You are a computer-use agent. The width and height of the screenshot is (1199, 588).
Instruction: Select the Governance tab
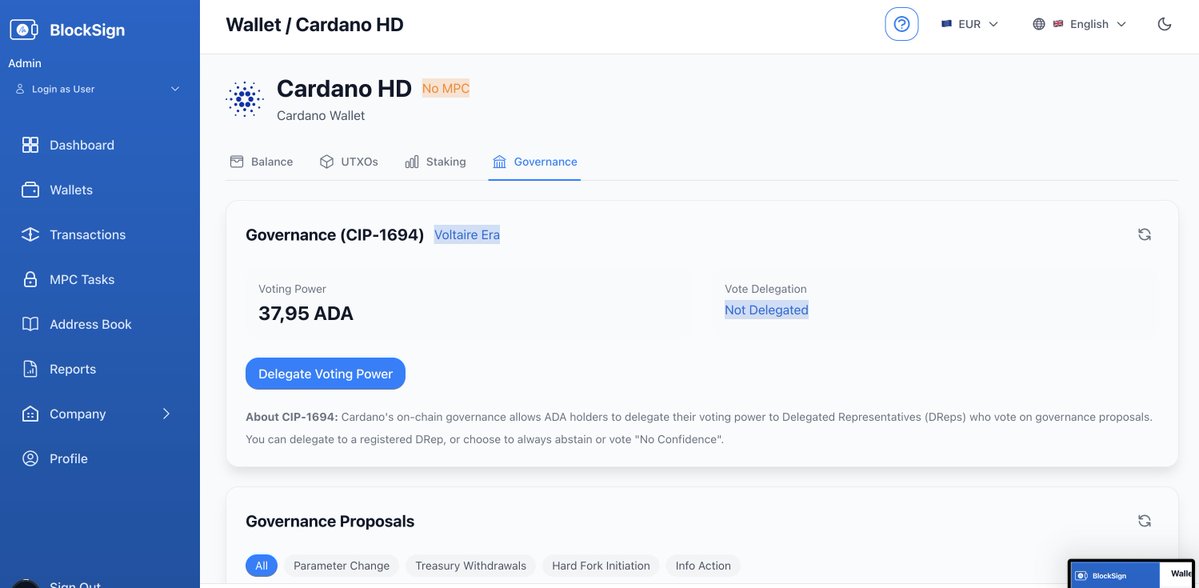535,162
